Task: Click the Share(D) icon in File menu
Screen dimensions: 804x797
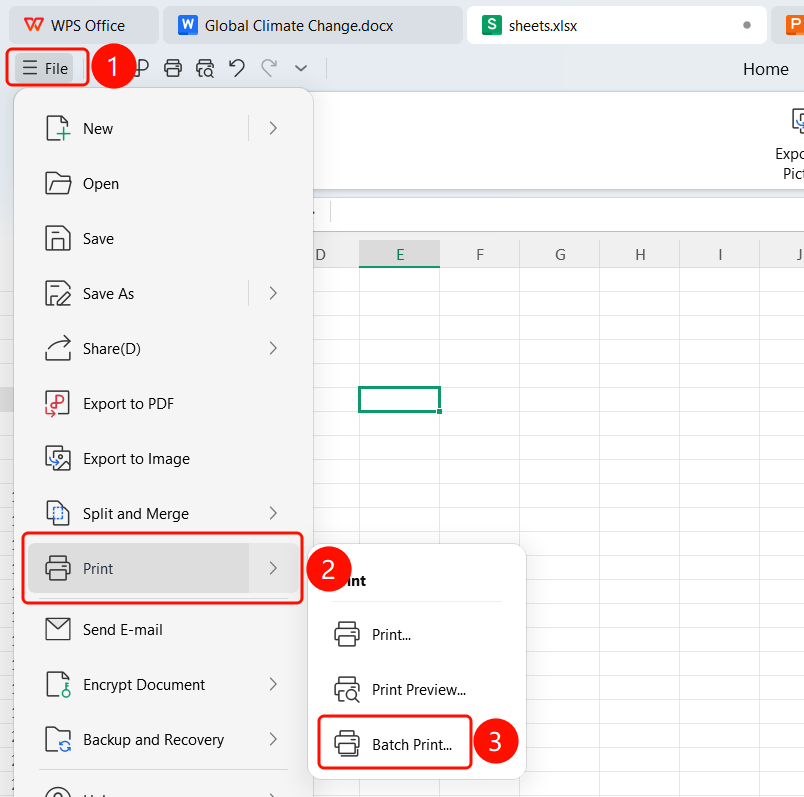Action: tap(58, 348)
